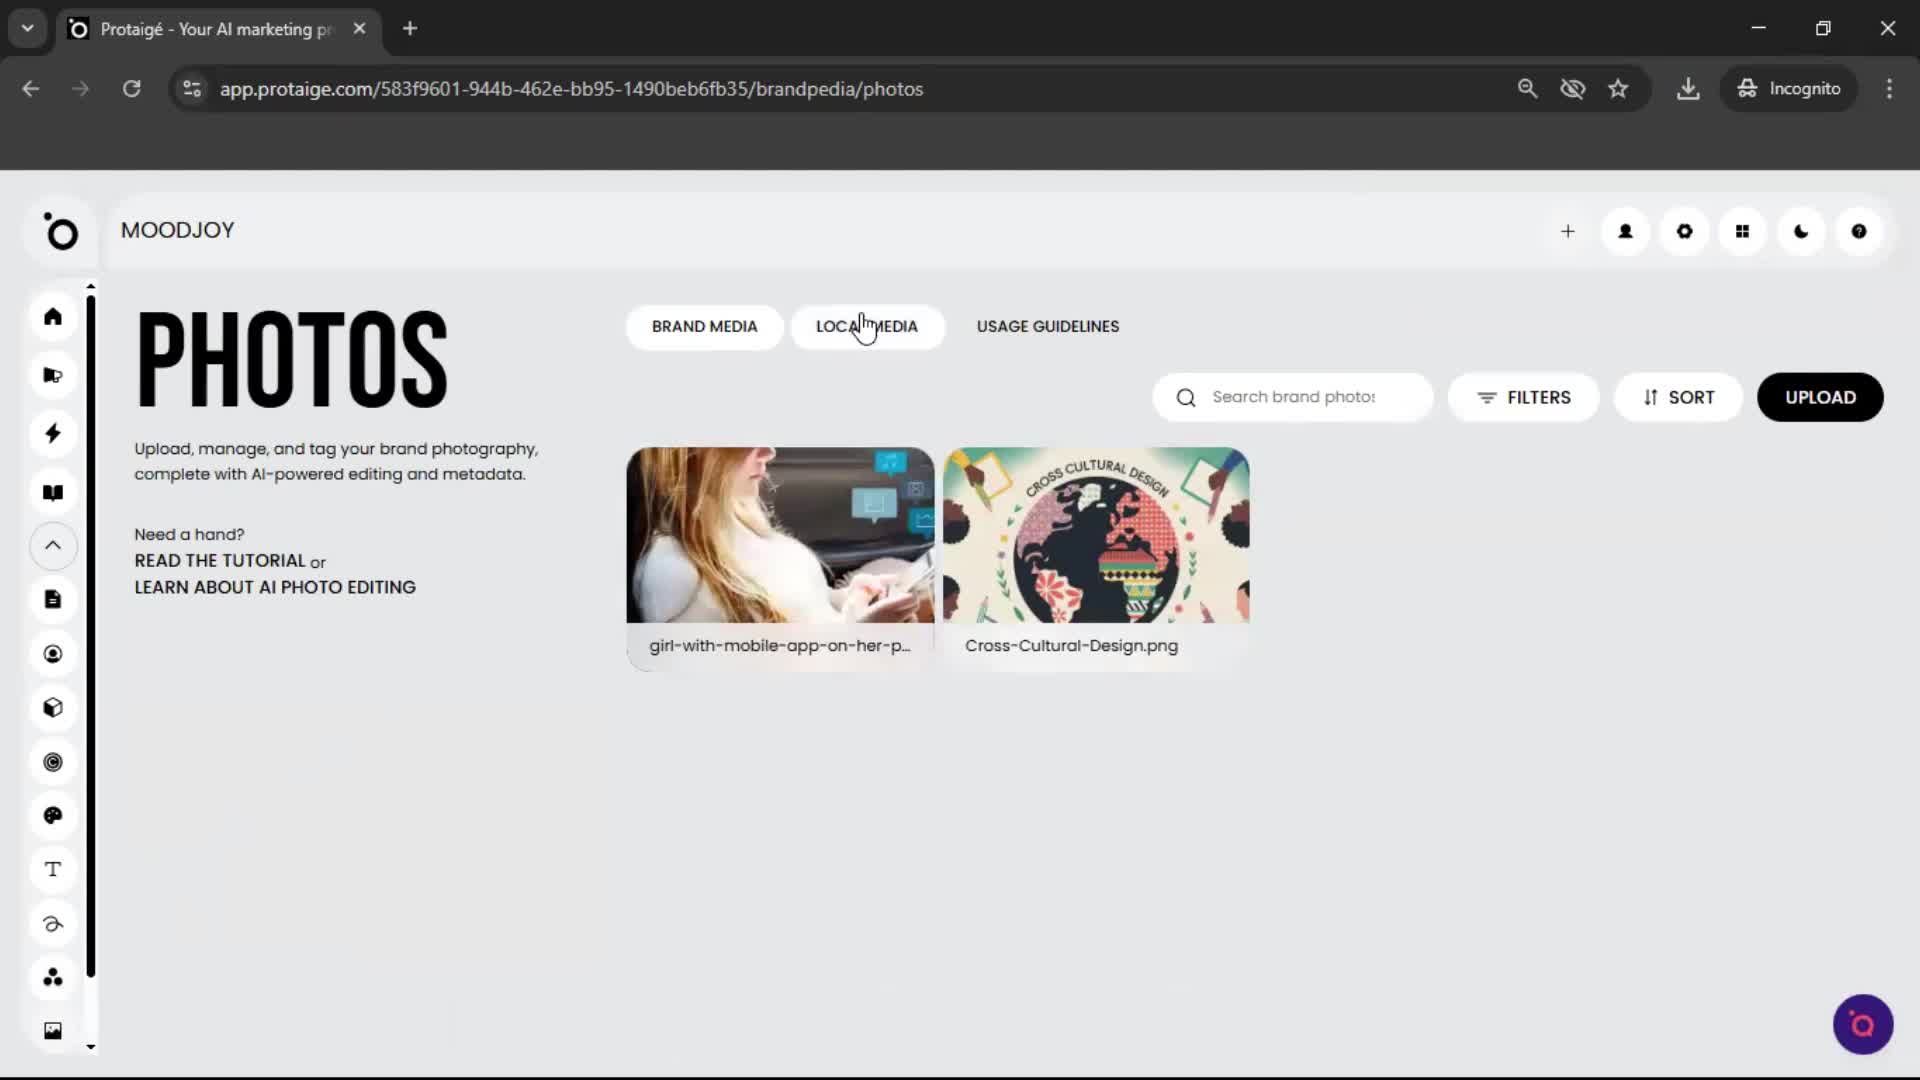The height and width of the screenshot is (1080, 1920).
Task: Select the Text tool icon in sidebar
Action: pos(52,868)
